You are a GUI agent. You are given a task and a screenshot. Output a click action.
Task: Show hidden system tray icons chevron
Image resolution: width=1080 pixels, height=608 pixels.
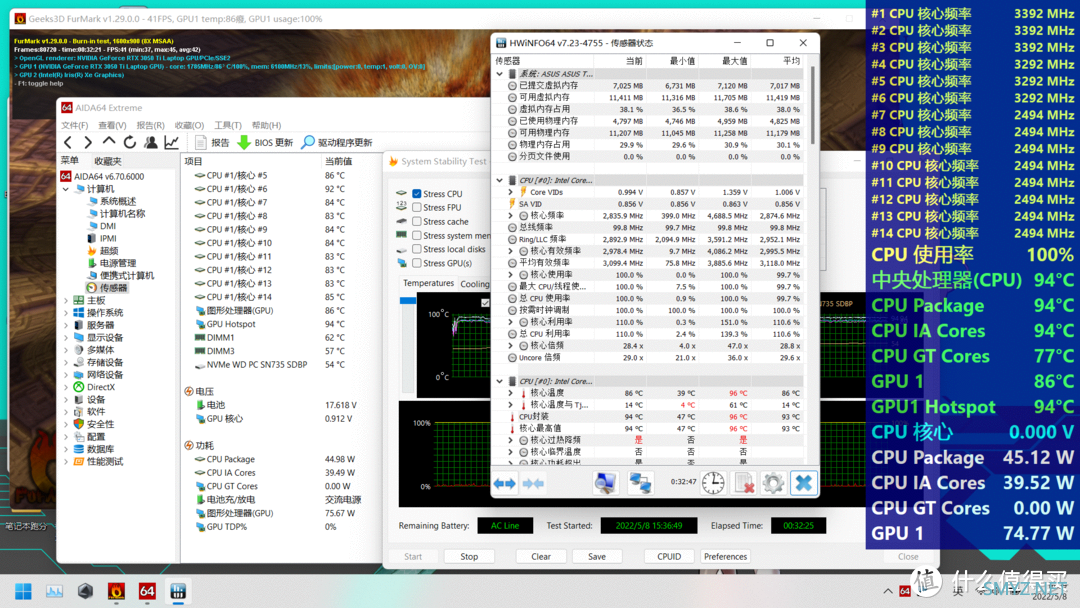(x=888, y=591)
